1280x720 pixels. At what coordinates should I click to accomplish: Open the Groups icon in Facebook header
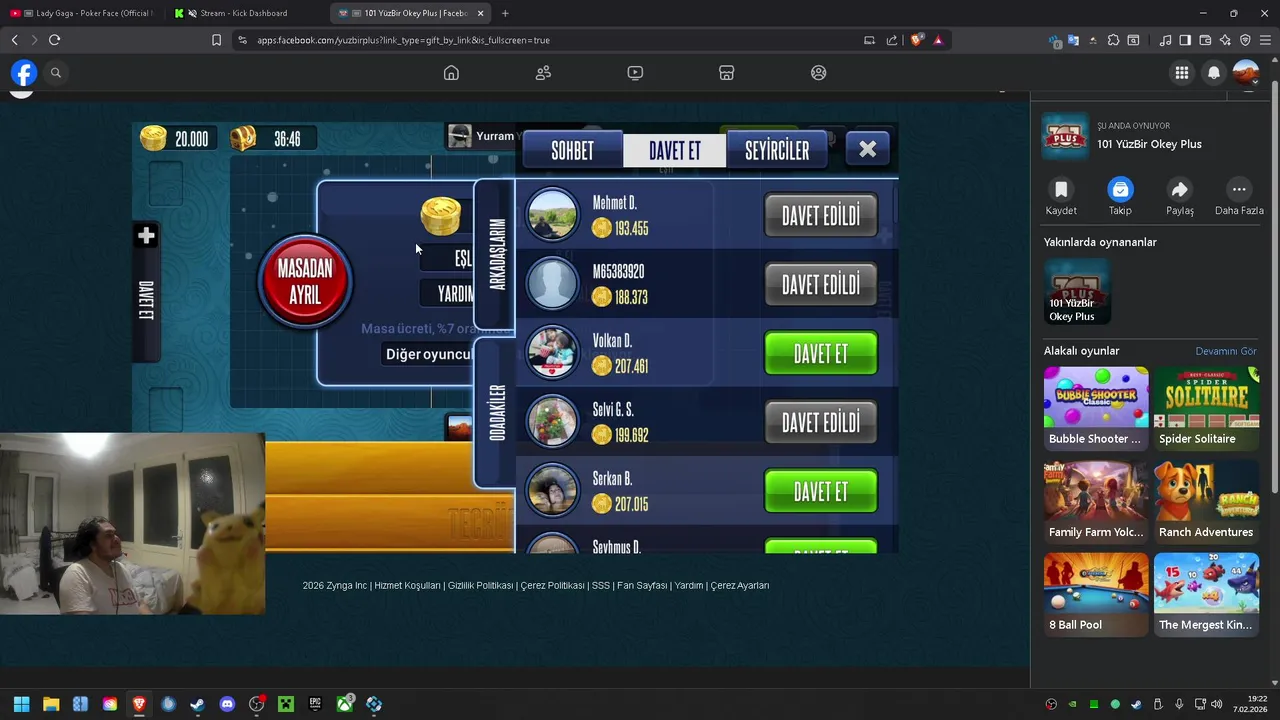point(819,73)
